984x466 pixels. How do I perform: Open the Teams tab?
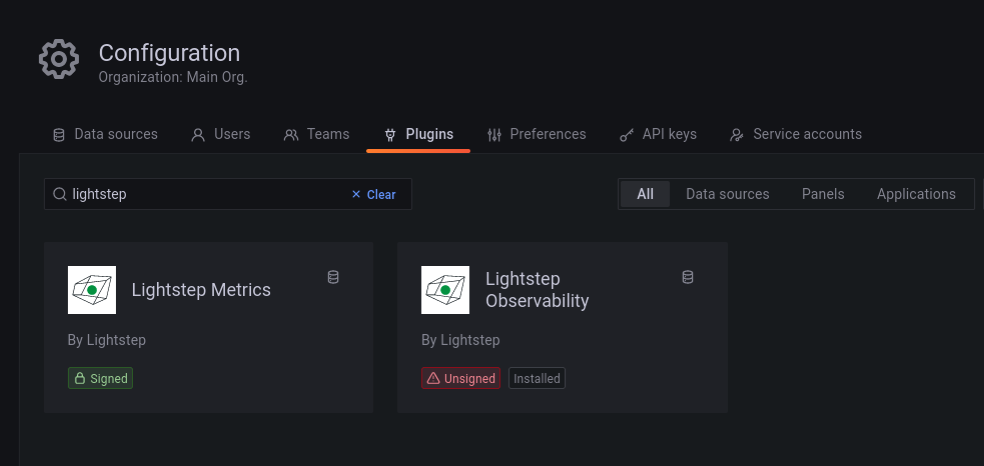pos(316,134)
